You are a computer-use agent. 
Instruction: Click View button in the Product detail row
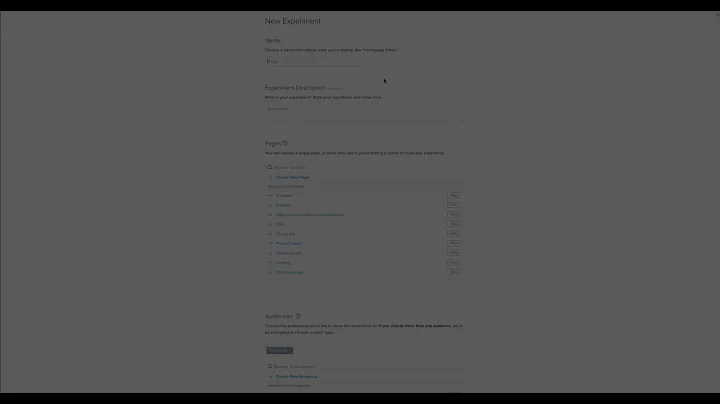(453, 243)
